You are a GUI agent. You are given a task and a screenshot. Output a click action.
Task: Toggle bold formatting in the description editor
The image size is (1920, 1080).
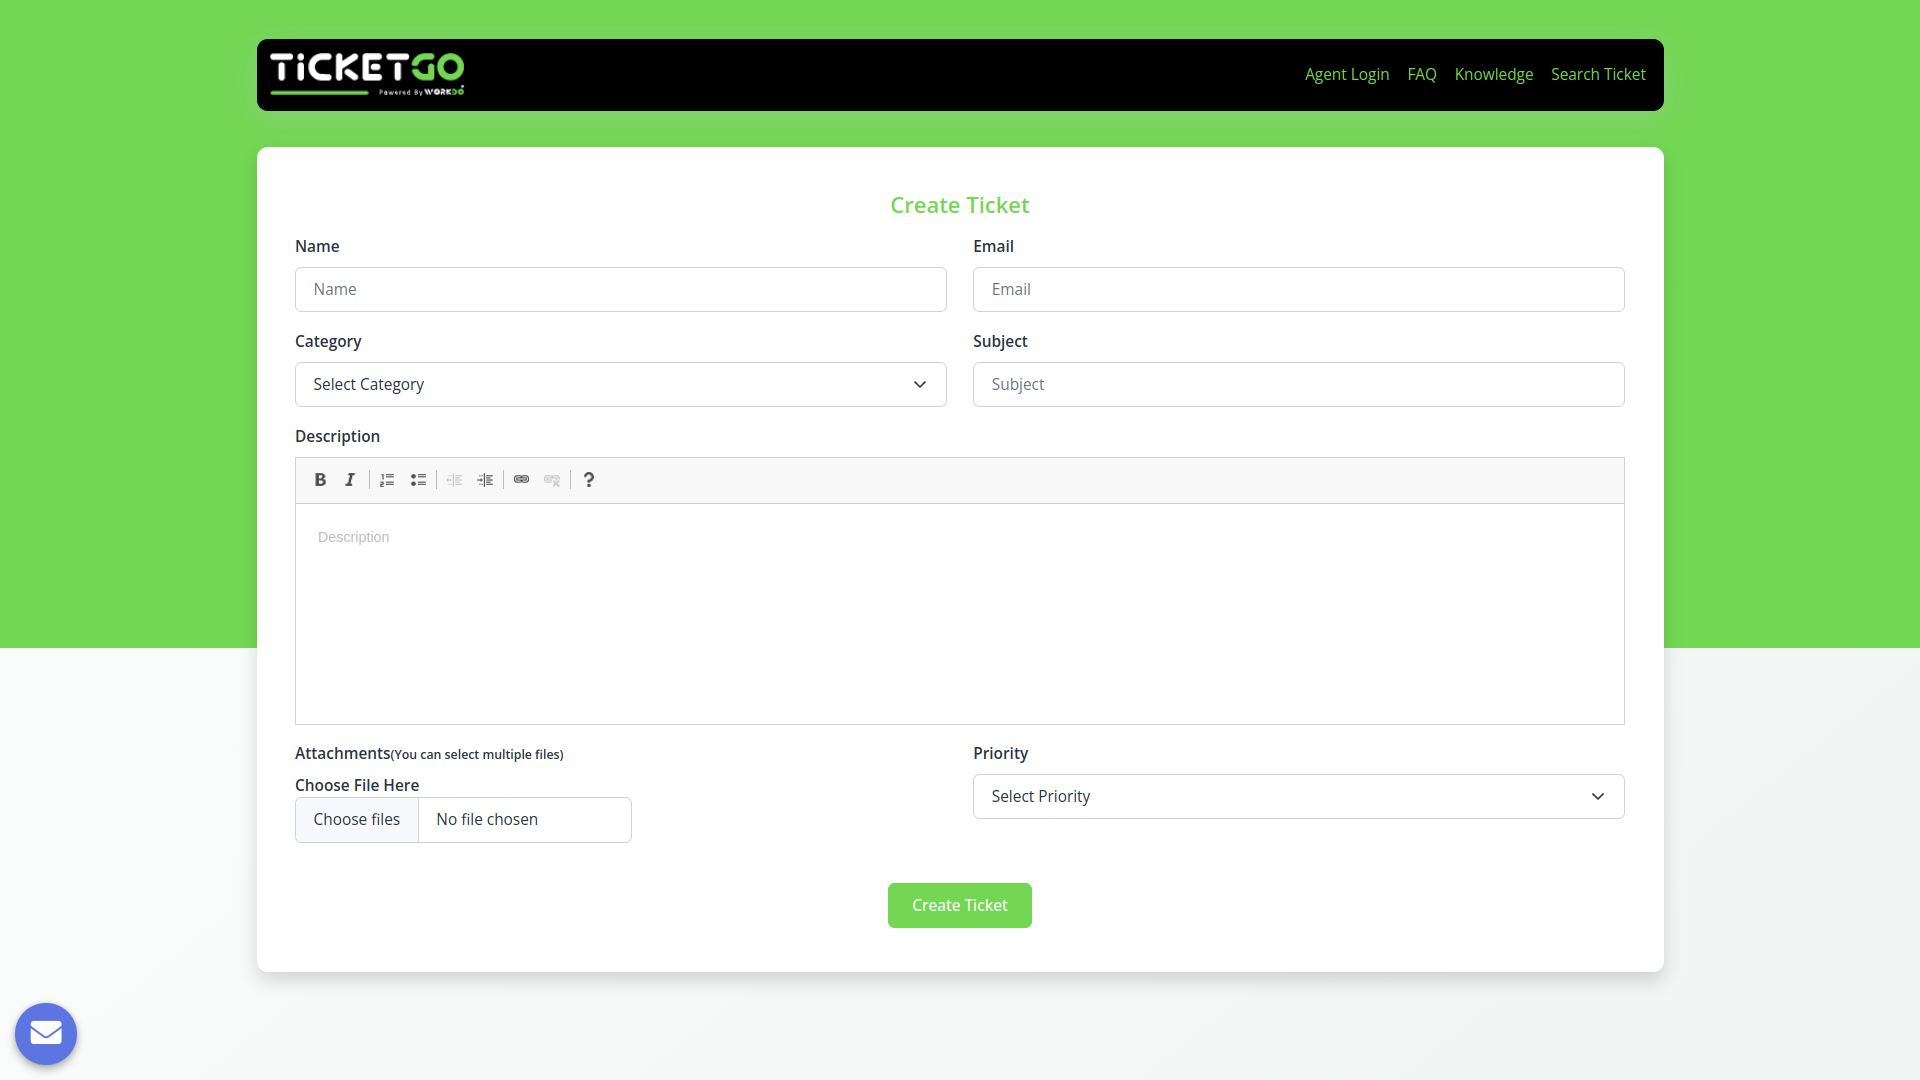[x=320, y=480]
